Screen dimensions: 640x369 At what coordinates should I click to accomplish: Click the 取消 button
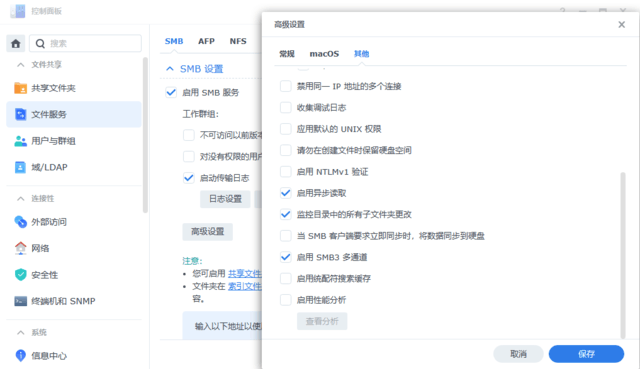(518, 354)
